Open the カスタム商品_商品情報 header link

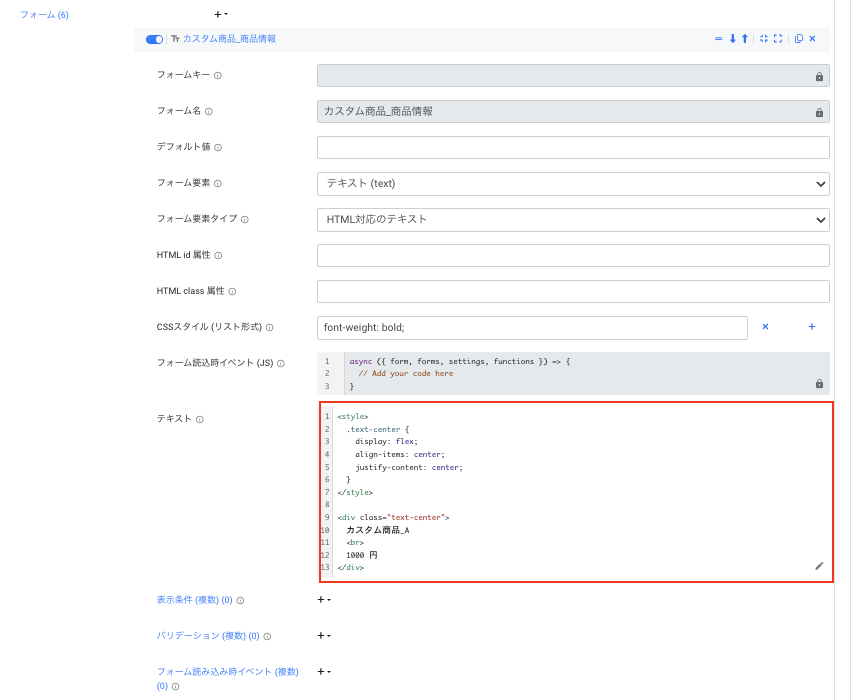tap(229, 39)
